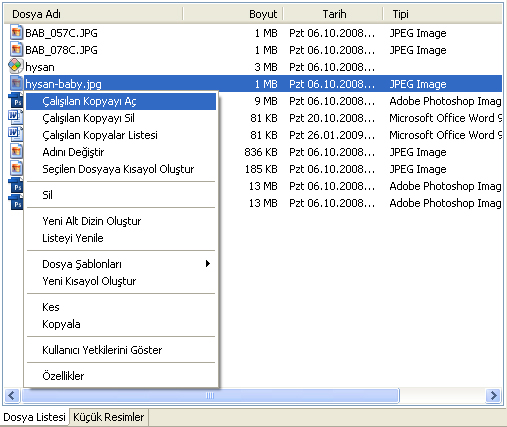Sort by the Tarih column header

[333, 14]
